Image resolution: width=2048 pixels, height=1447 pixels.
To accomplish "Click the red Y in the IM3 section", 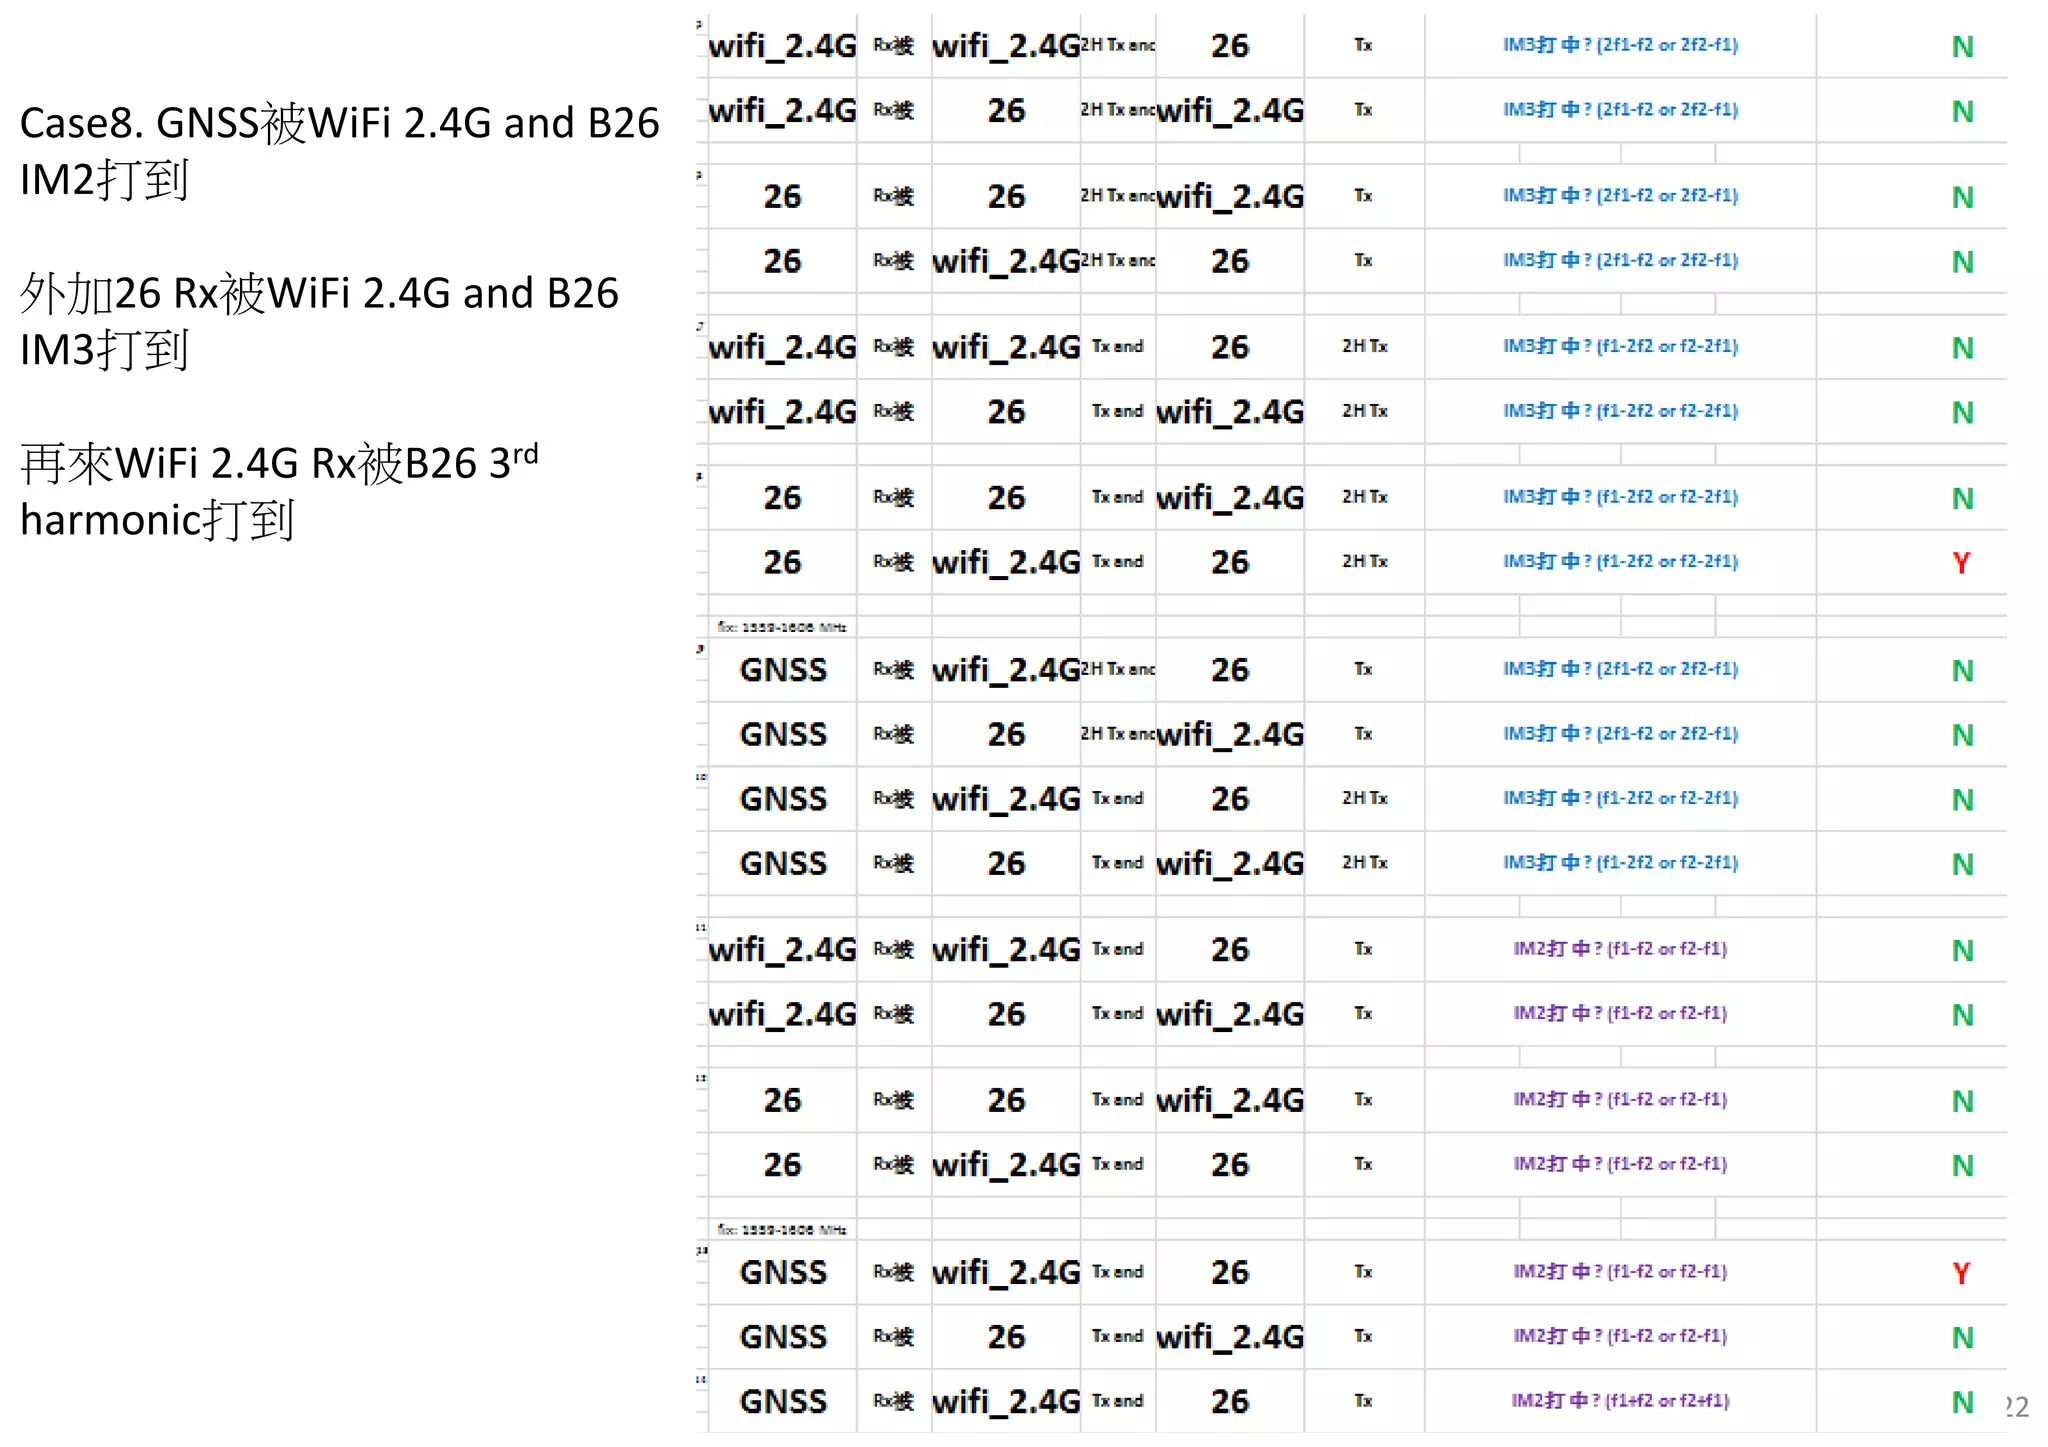I will tap(1961, 563).
